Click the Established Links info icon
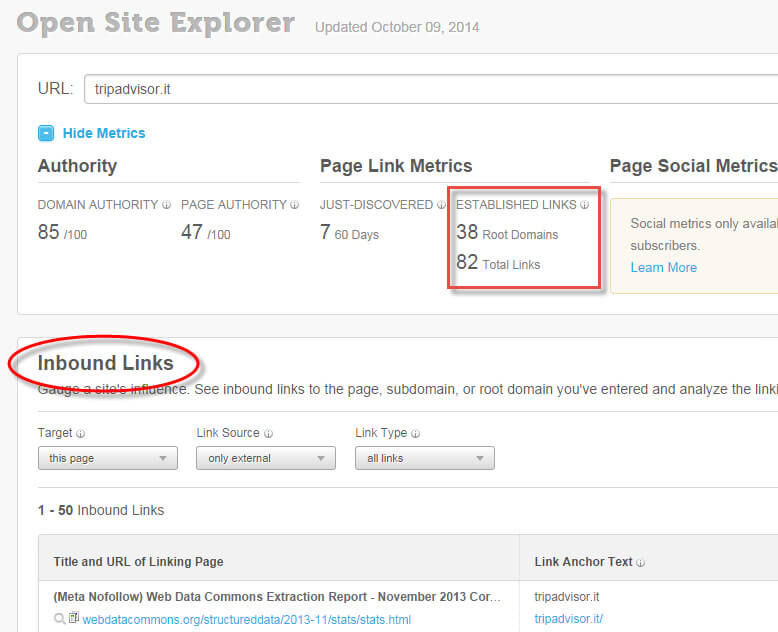Image resolution: width=778 pixels, height=632 pixels. (584, 205)
